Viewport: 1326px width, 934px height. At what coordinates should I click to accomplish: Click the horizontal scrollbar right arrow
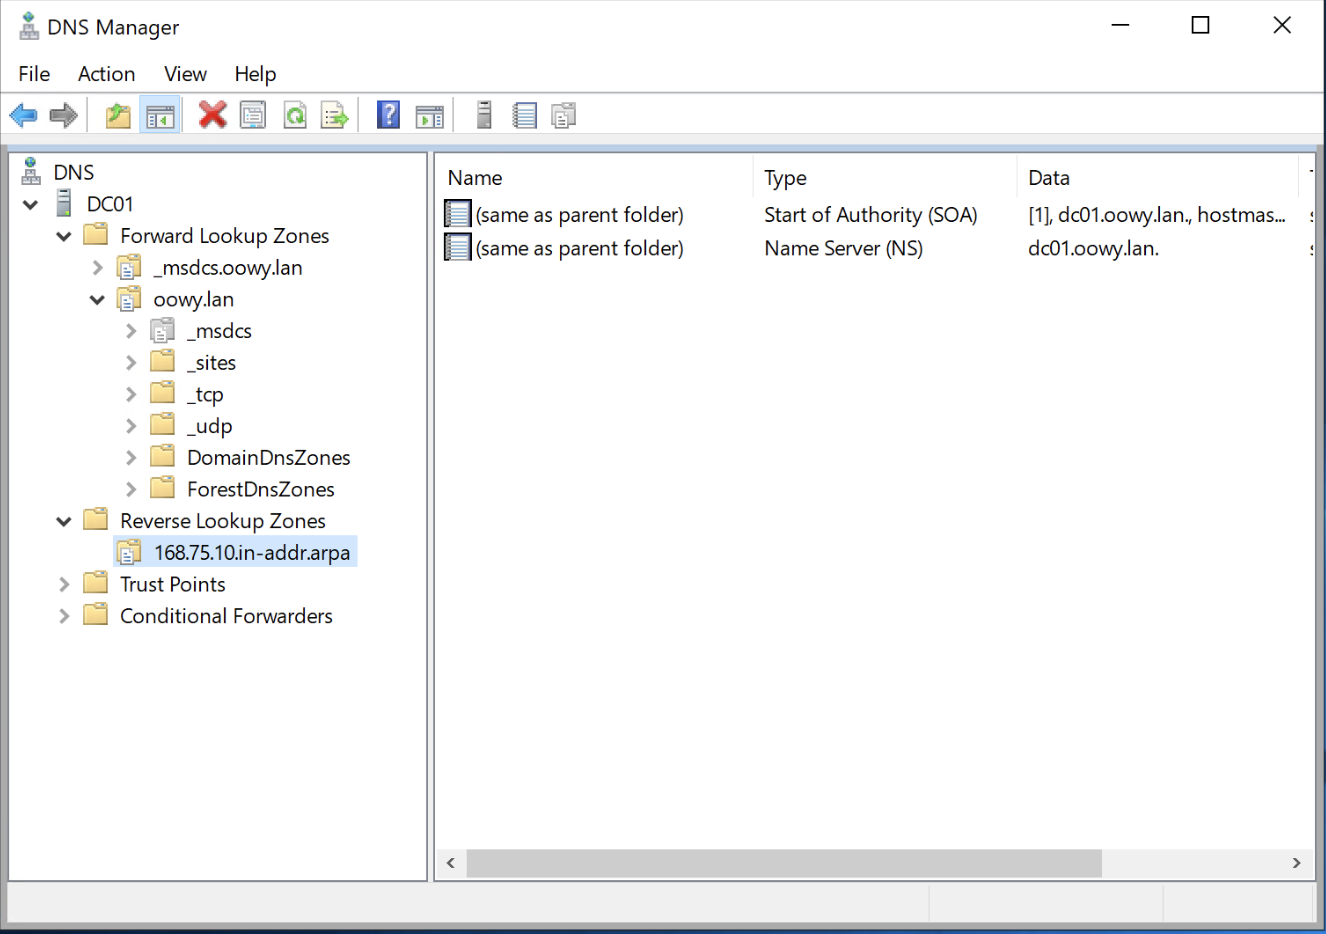click(x=1296, y=863)
